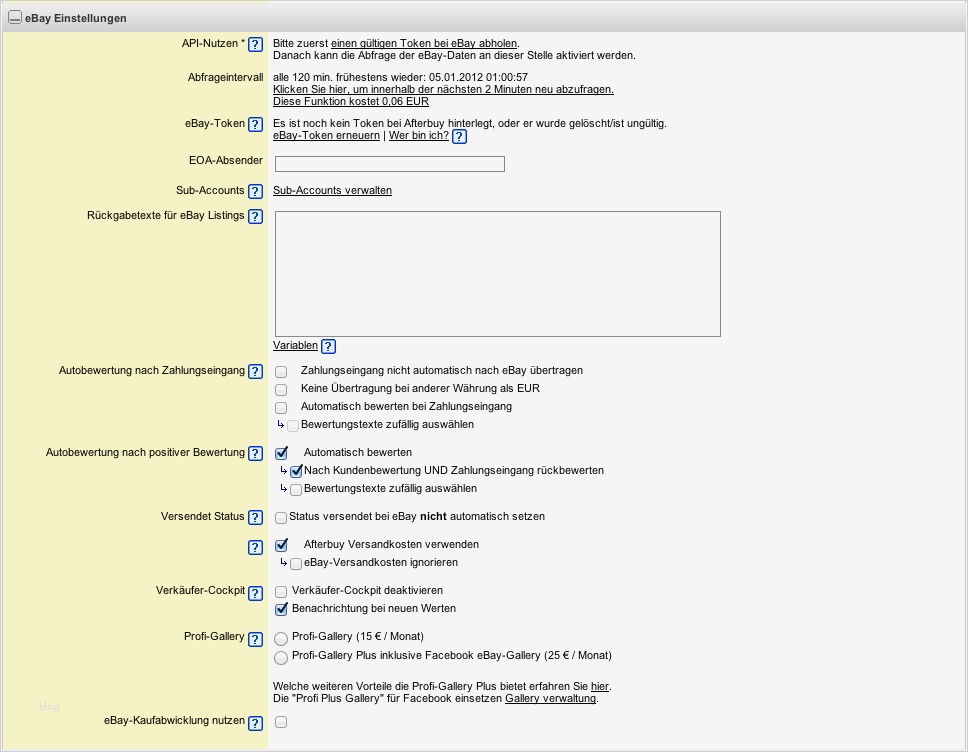Open 'Gallery verwaltung' link
968x752 pixels.
point(551,698)
